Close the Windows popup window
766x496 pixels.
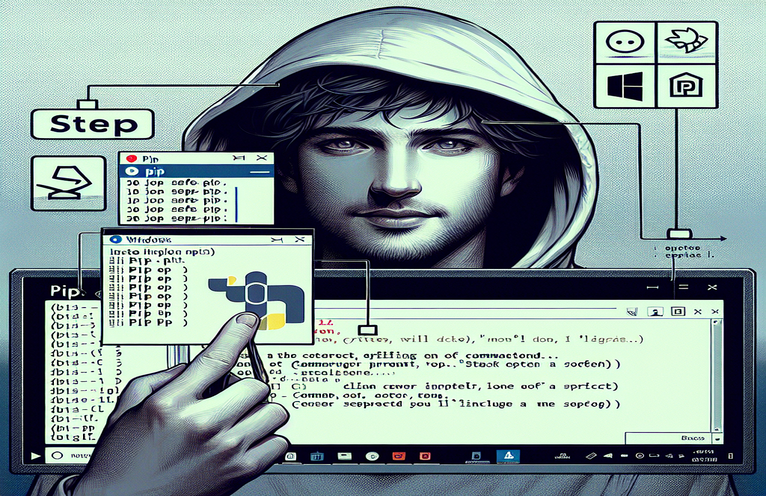[x=301, y=240]
